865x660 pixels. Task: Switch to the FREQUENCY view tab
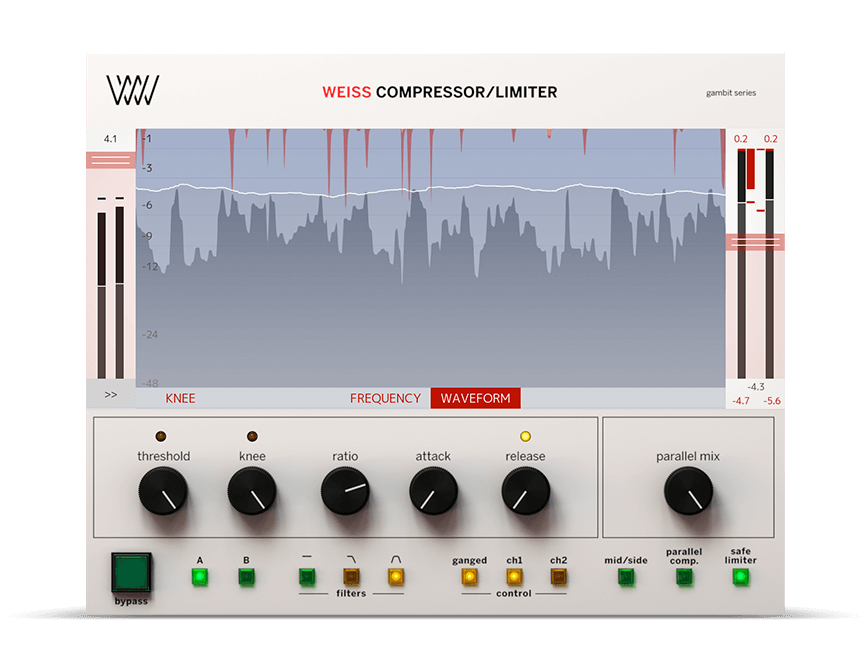point(385,398)
